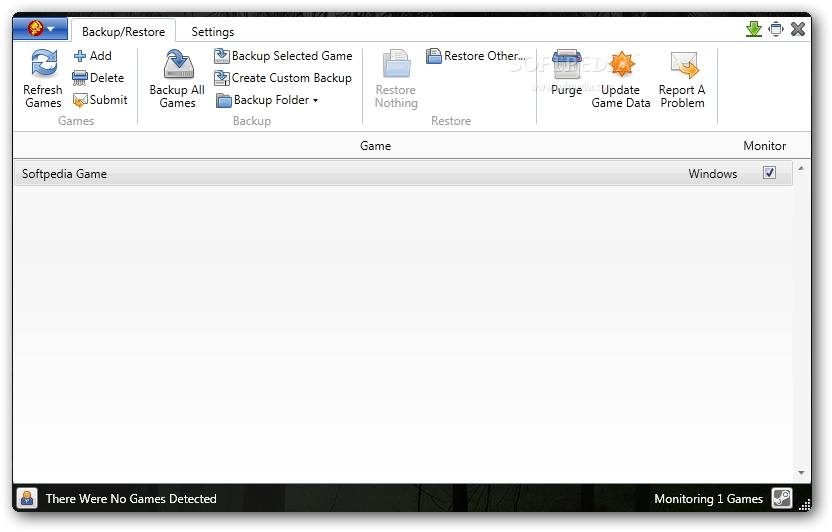Click the Purge tool
832x532 pixels.
pos(566,73)
